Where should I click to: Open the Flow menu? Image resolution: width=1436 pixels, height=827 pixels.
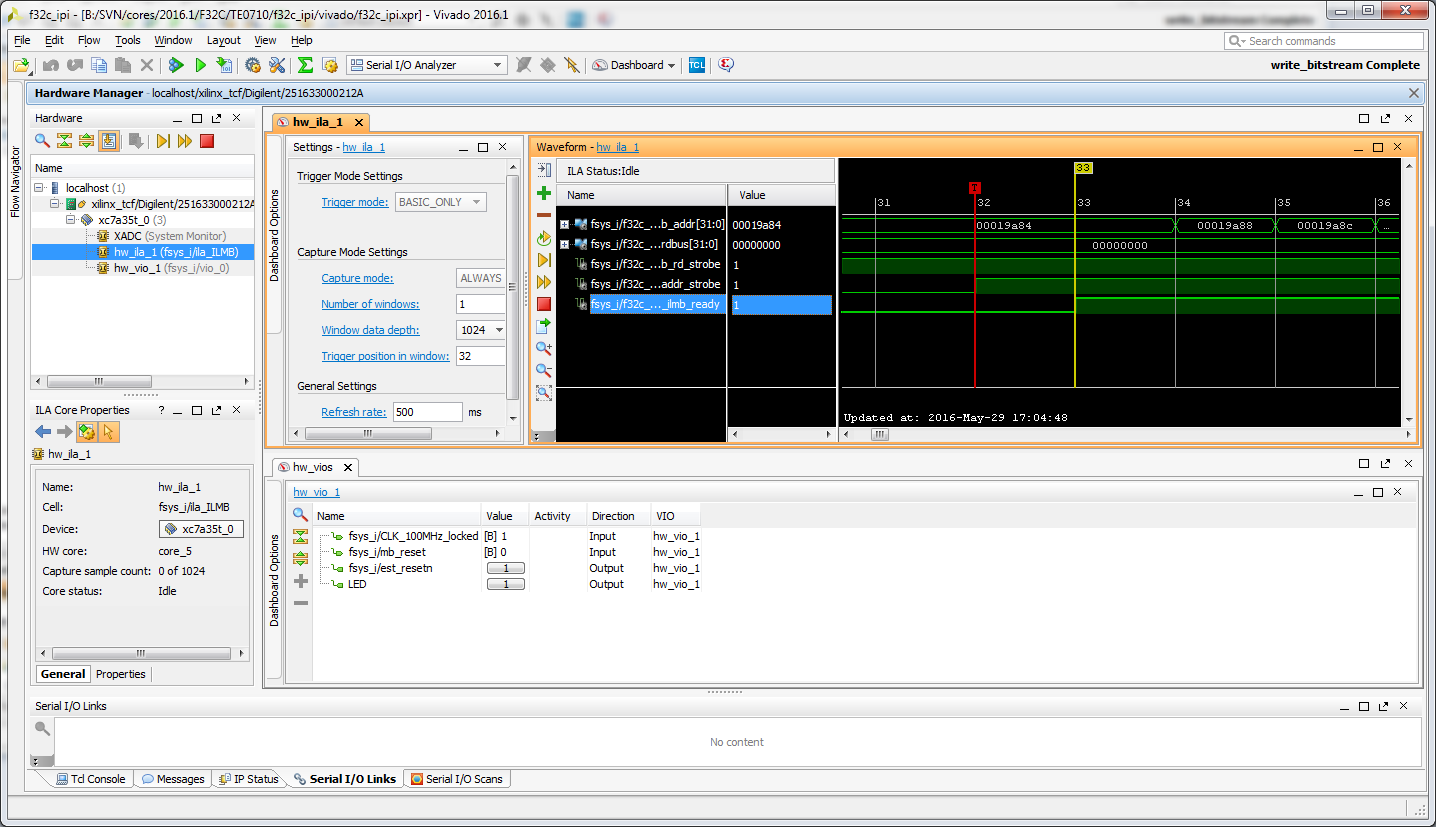[x=89, y=40]
